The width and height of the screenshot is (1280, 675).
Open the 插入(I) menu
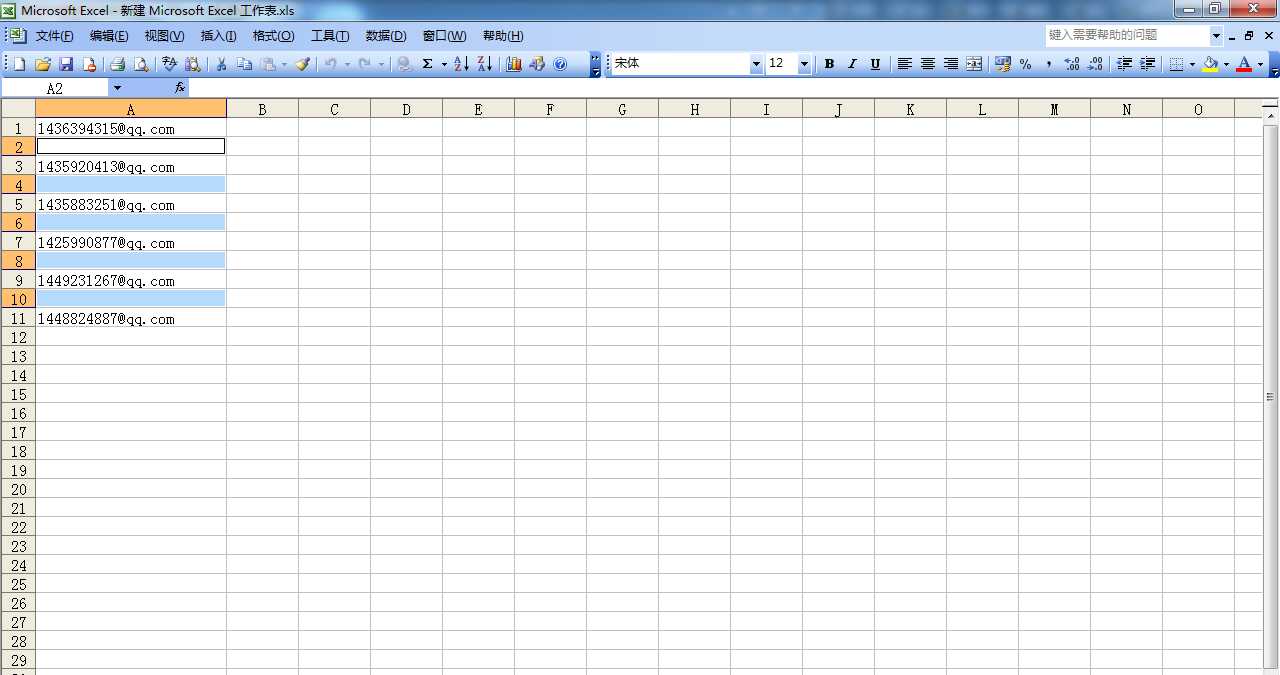219,36
